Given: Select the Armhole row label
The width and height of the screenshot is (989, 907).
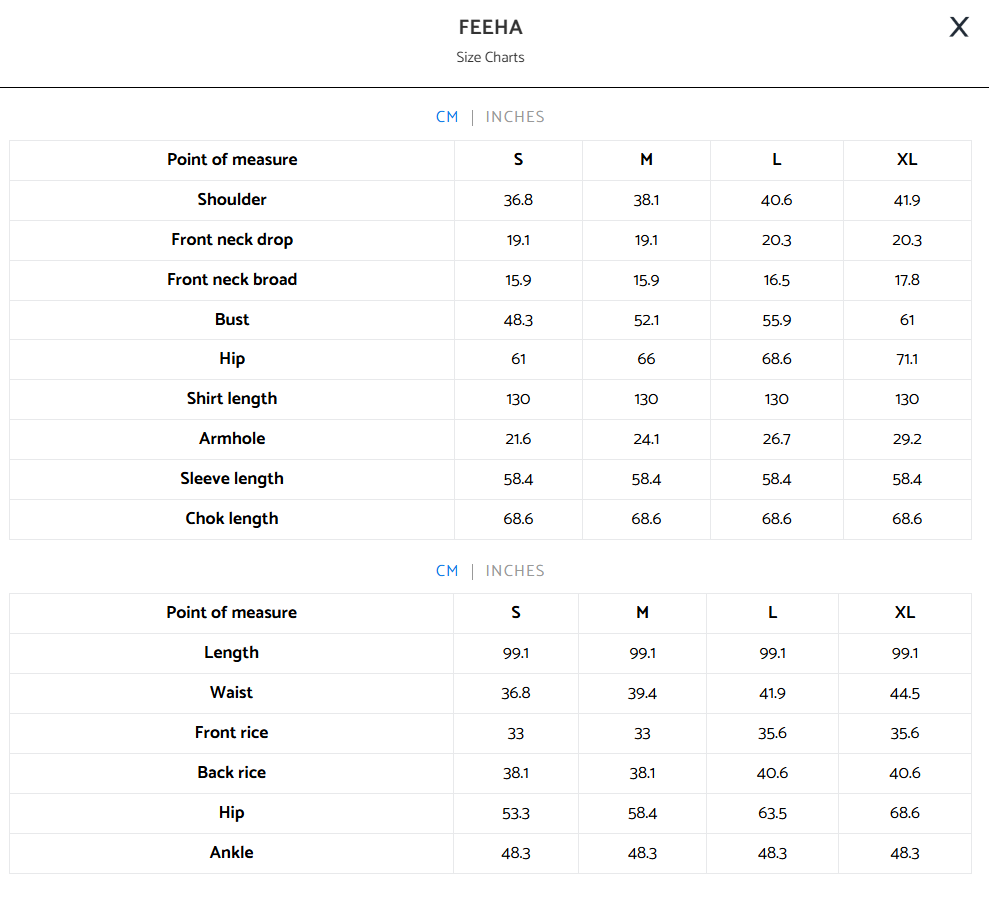Looking at the screenshot, I should click(232, 439).
